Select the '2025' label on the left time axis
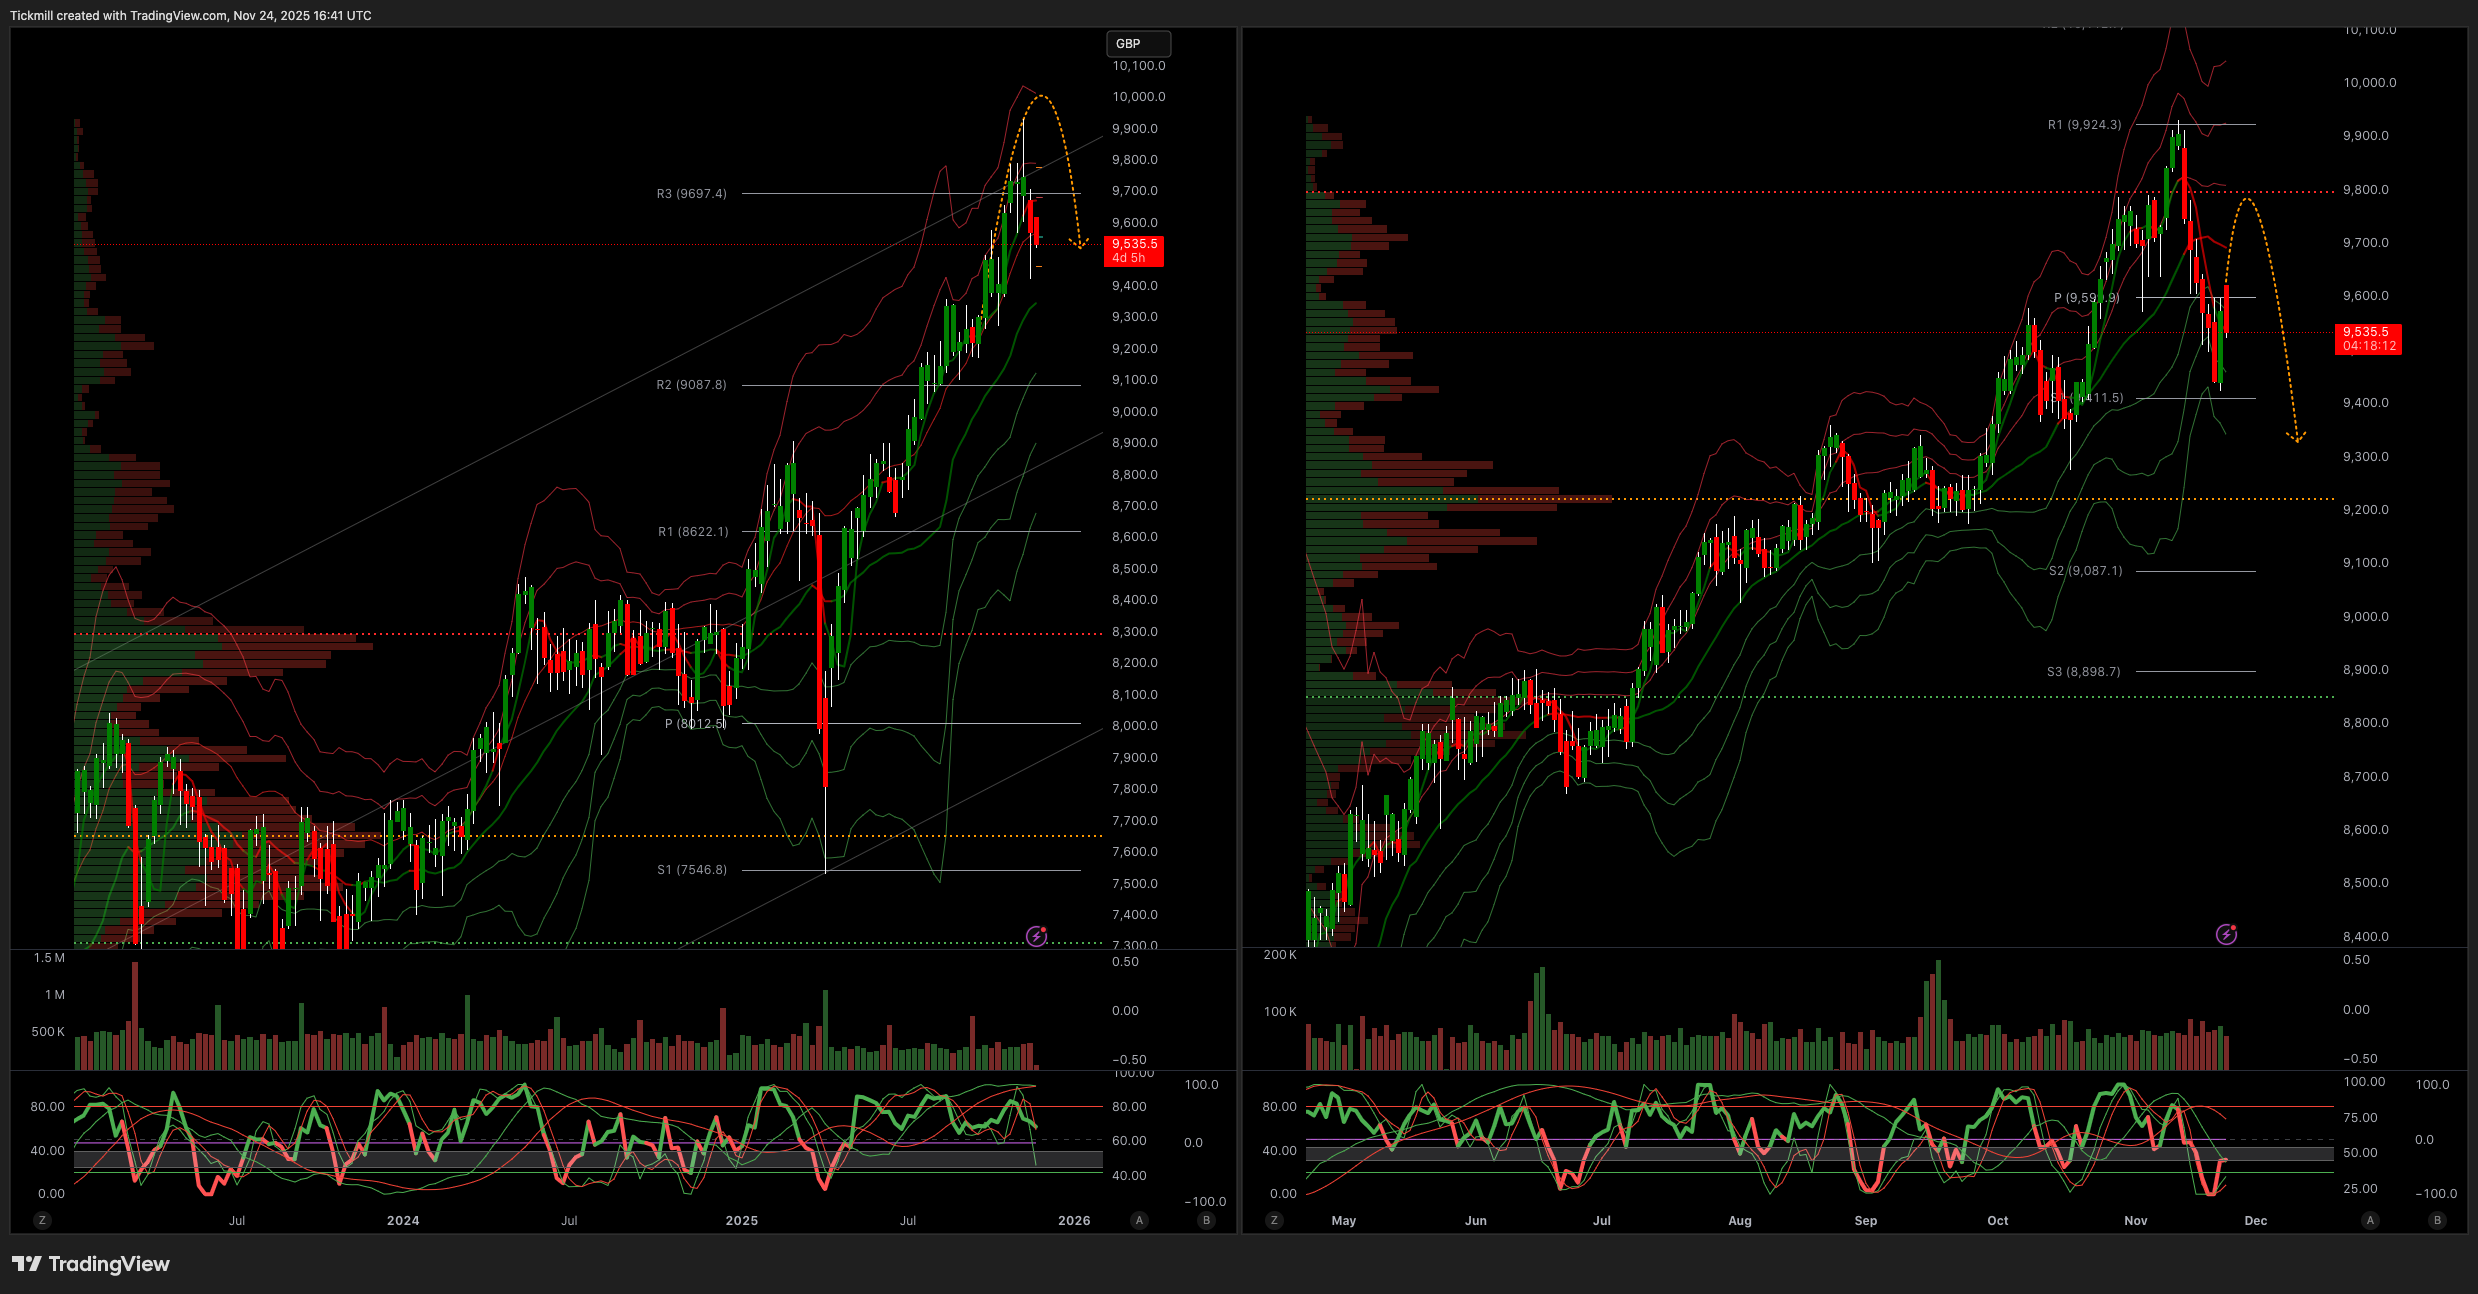Viewport: 2478px width, 1294px height. [x=741, y=1220]
